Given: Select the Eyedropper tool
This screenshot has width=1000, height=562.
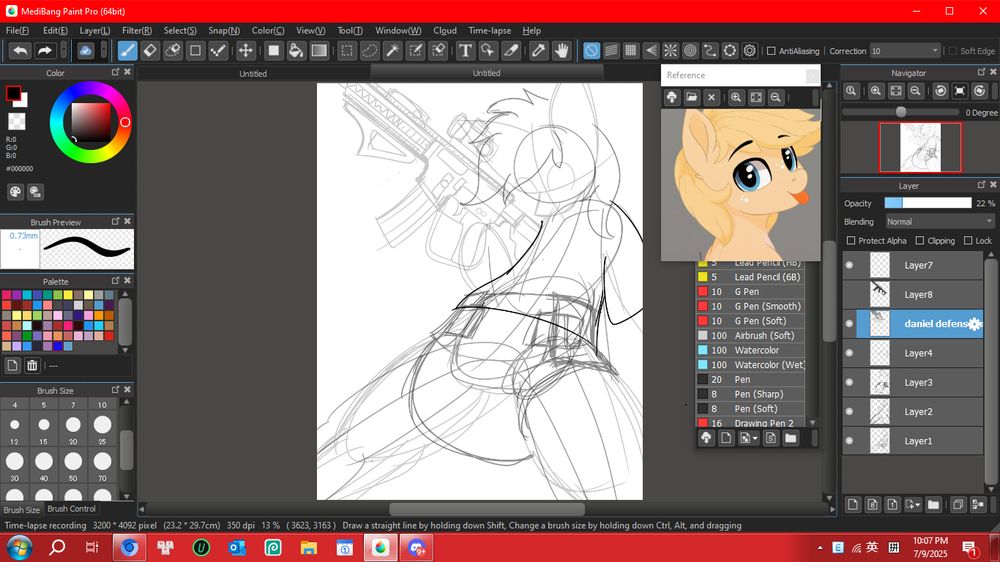Looking at the screenshot, I should click(538, 51).
